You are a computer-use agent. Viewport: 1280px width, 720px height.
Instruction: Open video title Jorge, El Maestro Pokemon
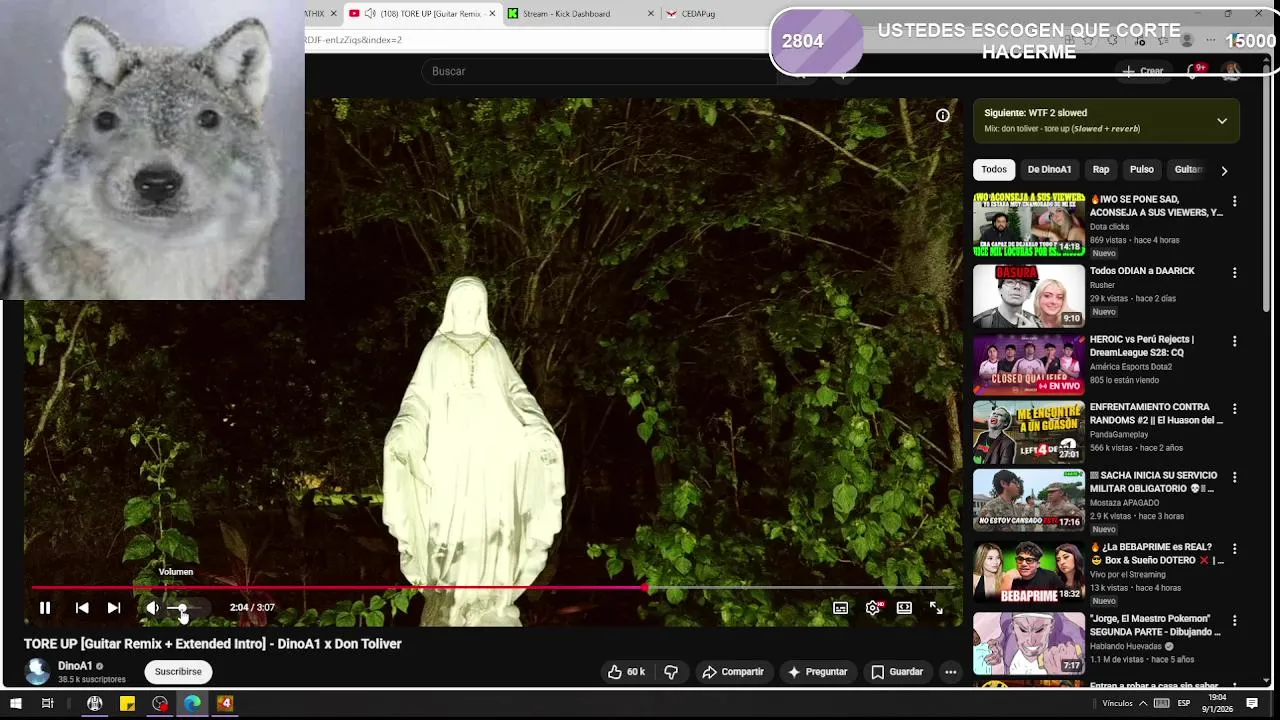[x=1155, y=625]
